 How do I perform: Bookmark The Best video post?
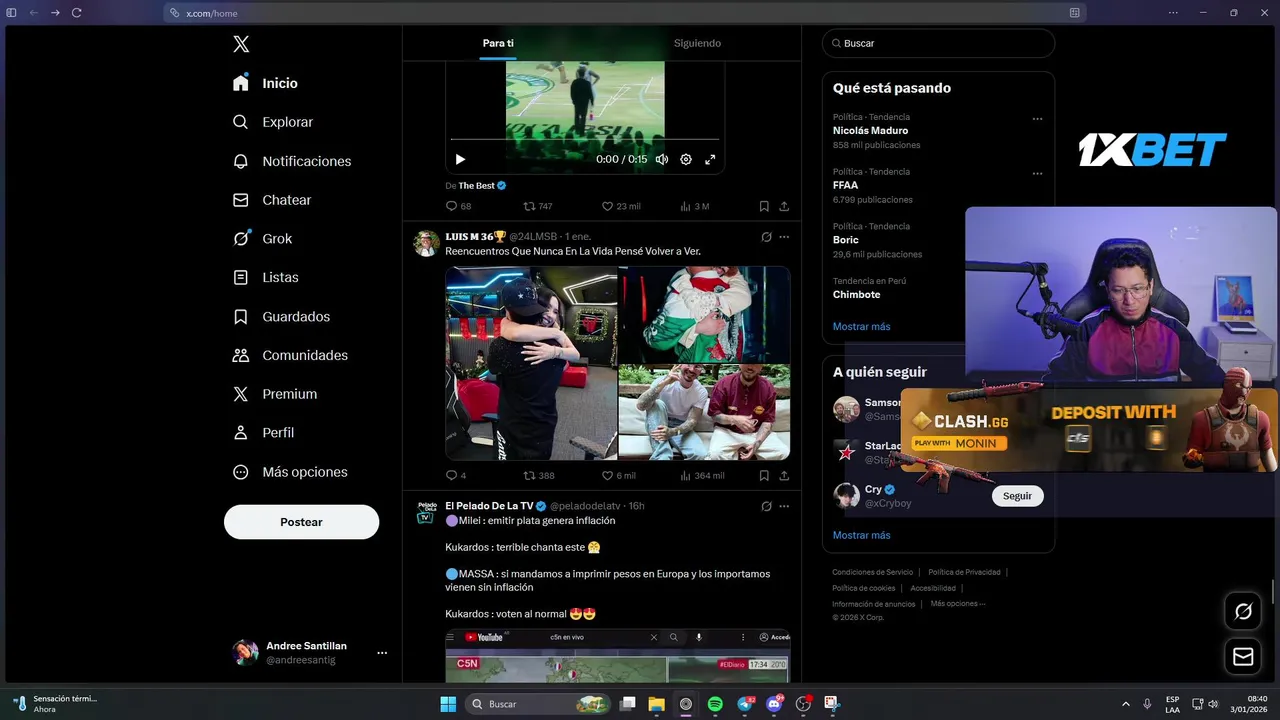pos(764,206)
